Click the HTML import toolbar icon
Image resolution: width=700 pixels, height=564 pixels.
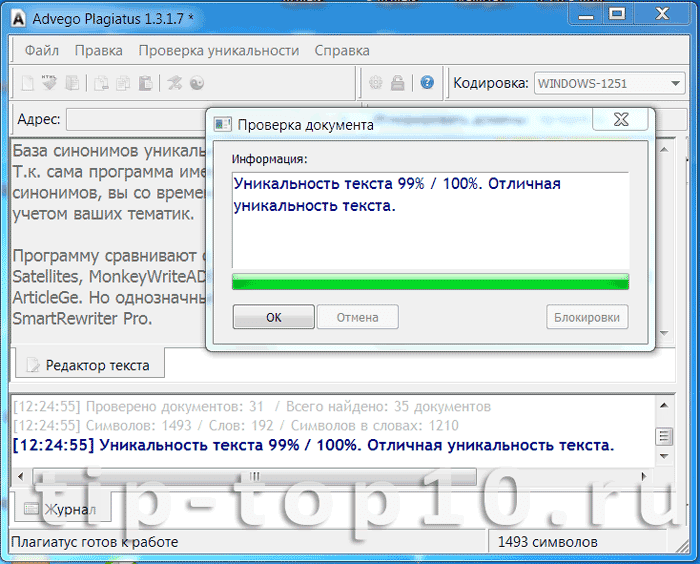pos(49,83)
